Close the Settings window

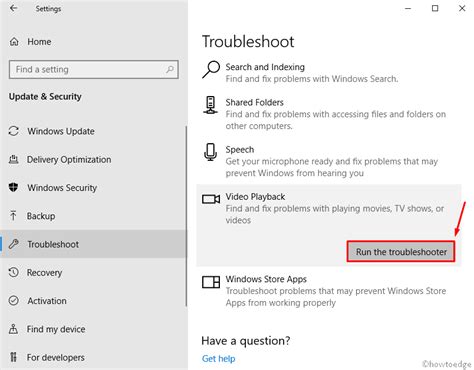(x=462, y=8)
